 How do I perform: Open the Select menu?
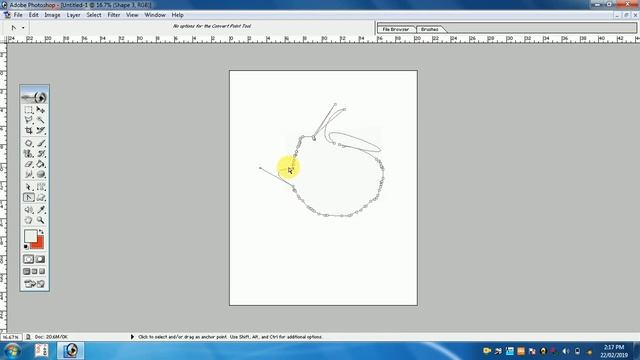click(94, 15)
